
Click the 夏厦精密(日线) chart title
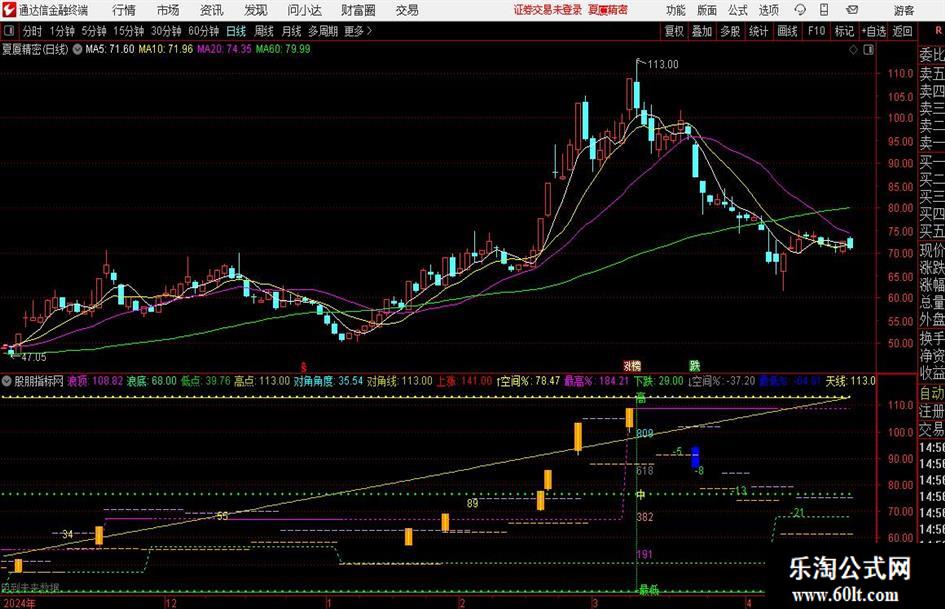35,49
